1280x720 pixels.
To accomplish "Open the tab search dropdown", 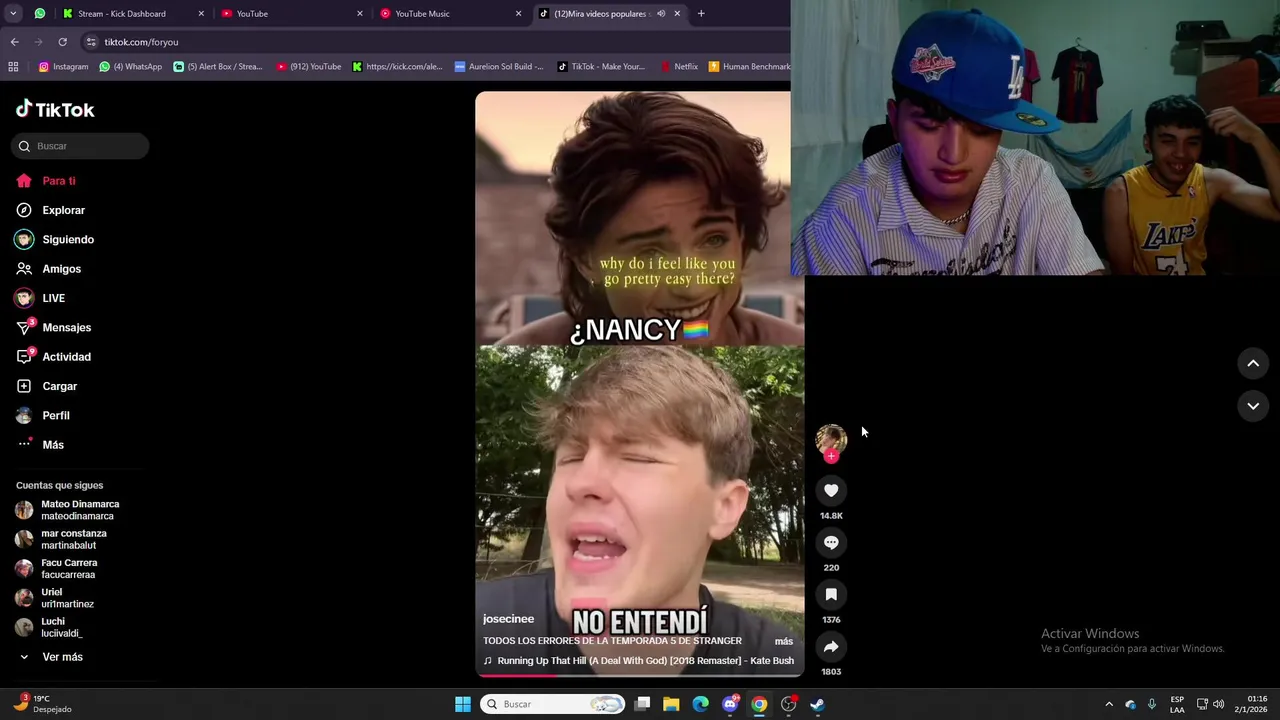I will [13, 14].
